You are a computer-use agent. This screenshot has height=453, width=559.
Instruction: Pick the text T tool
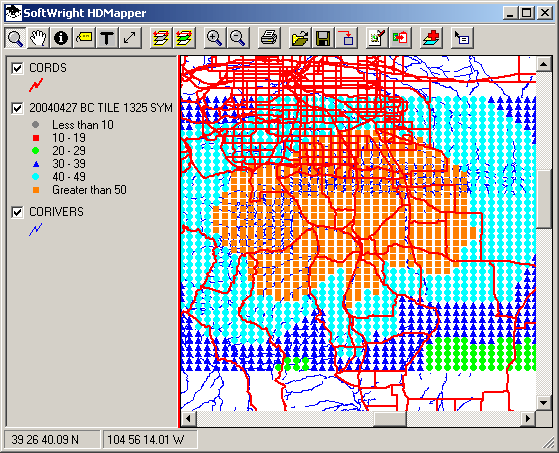coord(107,38)
